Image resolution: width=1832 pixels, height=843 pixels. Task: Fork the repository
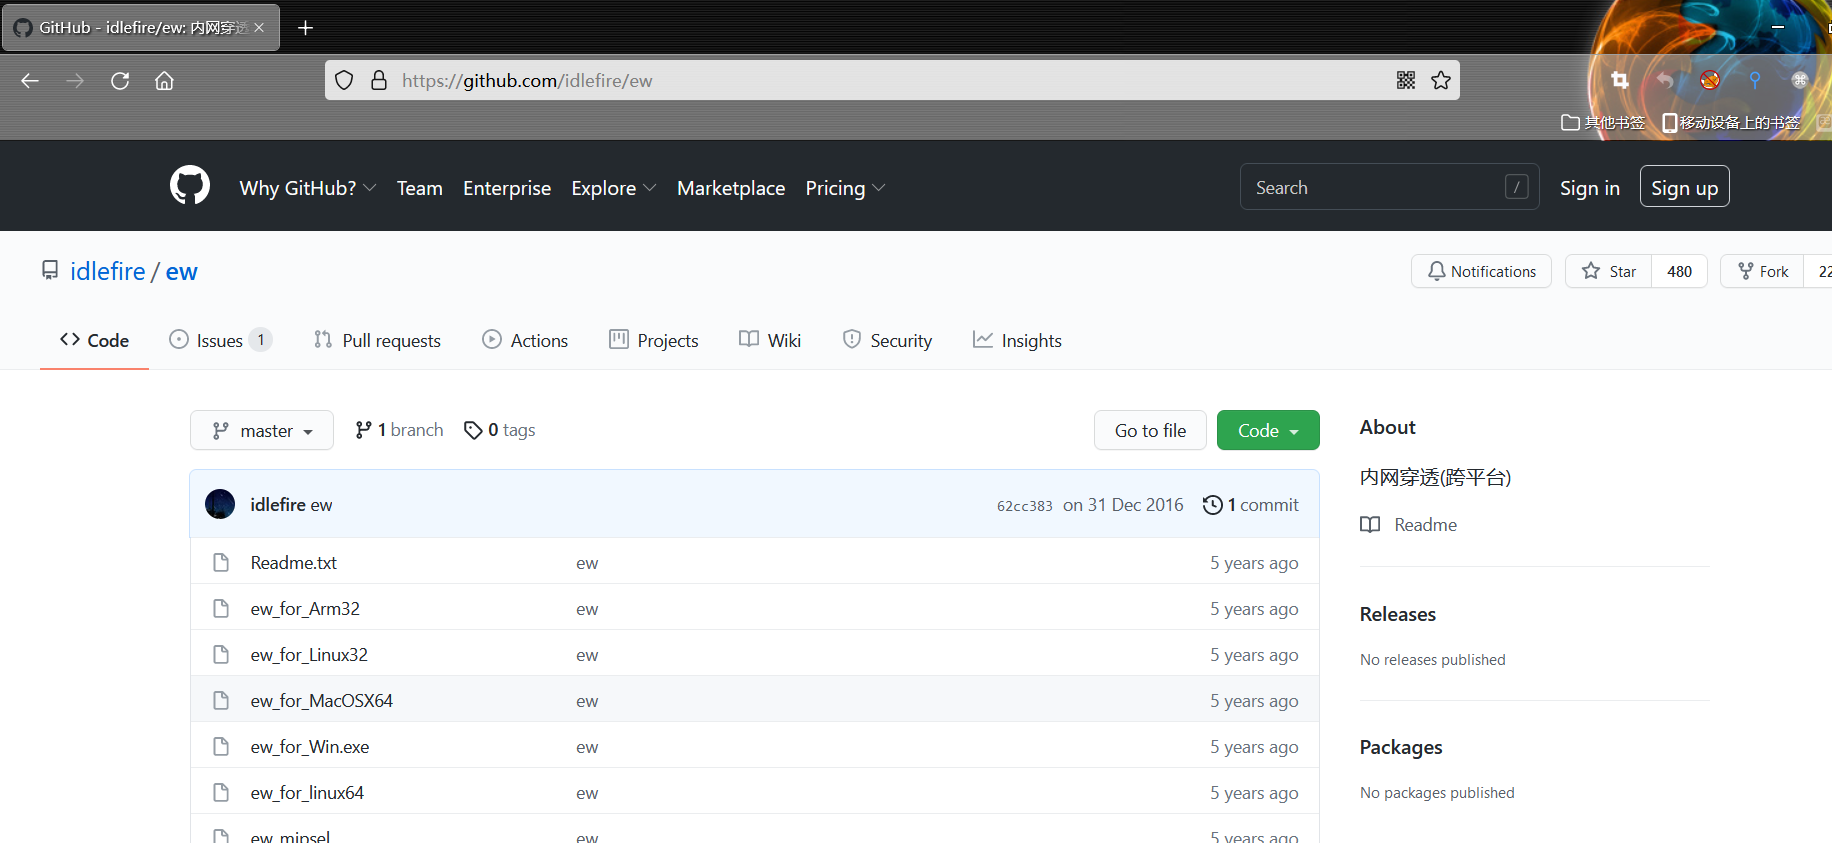coord(1762,271)
